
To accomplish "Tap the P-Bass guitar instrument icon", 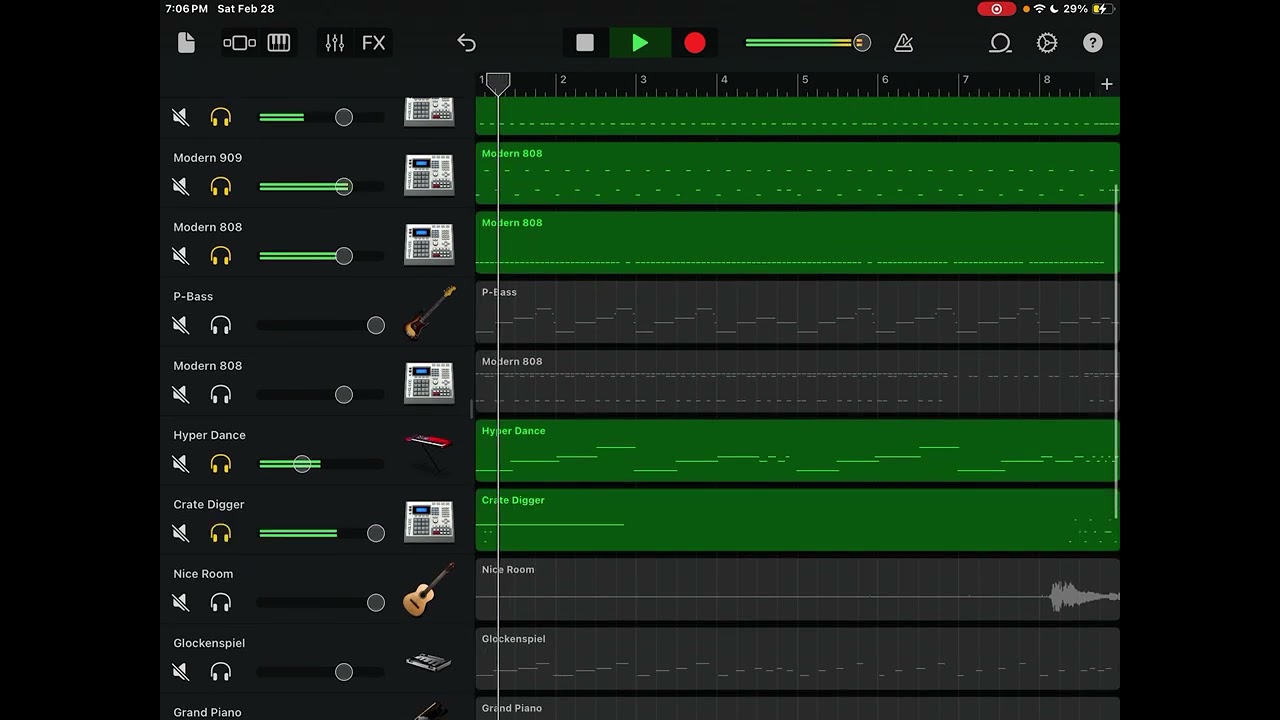I will pyautogui.click(x=429, y=313).
